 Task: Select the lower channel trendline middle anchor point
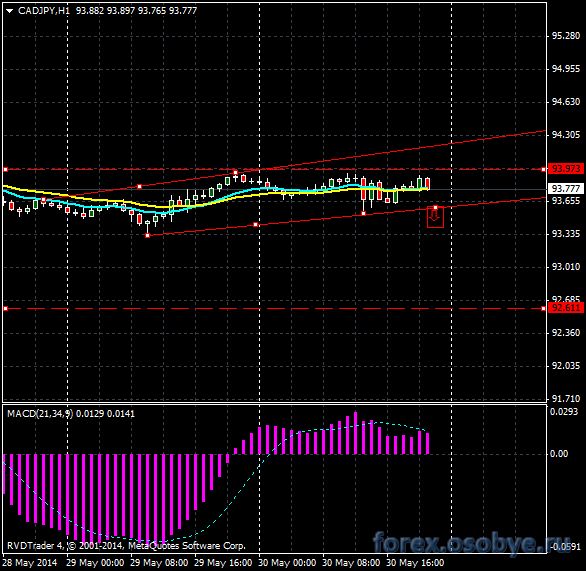point(256,225)
